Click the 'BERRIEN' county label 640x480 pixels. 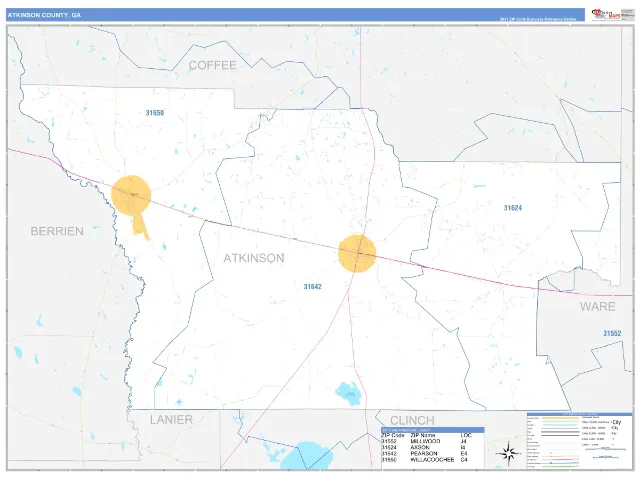tap(57, 231)
